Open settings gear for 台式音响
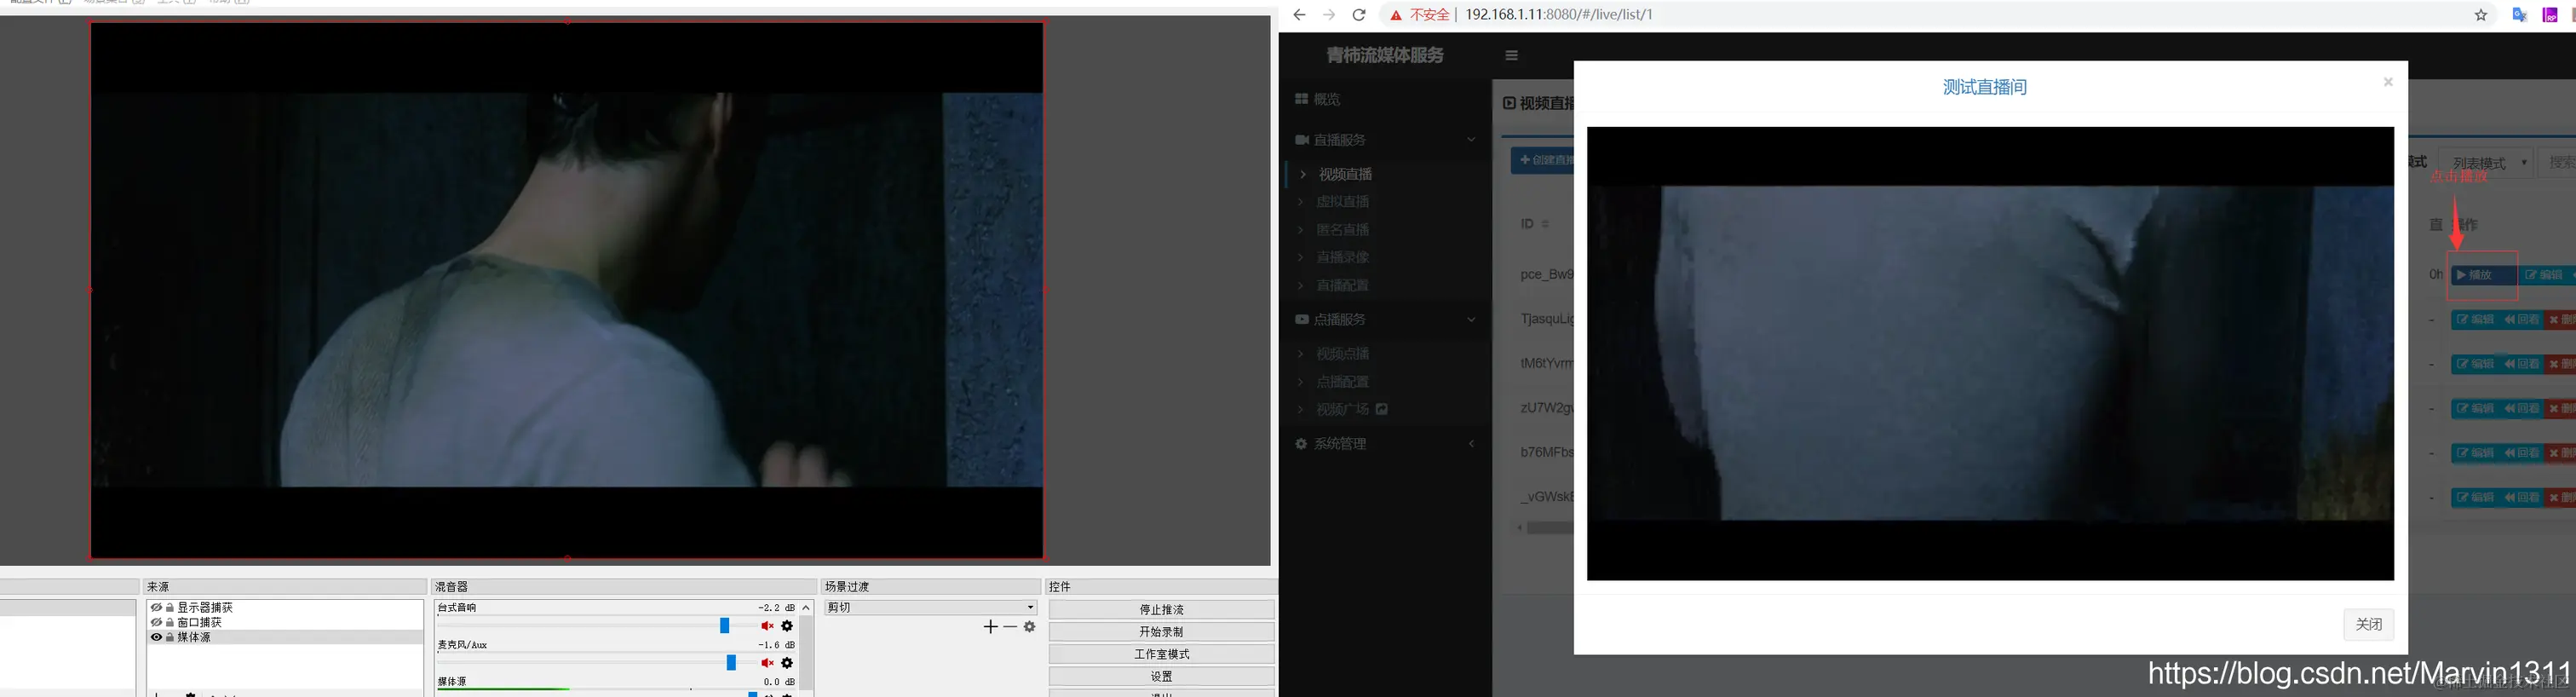2576x697 pixels. (787, 626)
